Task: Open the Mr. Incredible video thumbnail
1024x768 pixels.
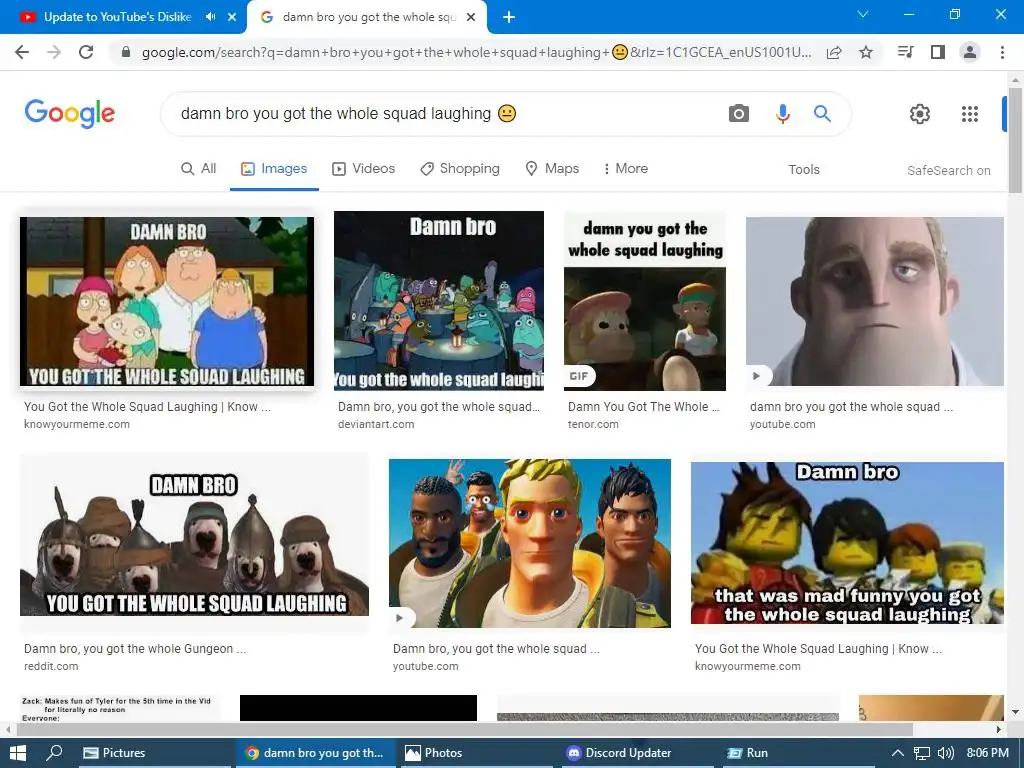Action: click(x=874, y=301)
